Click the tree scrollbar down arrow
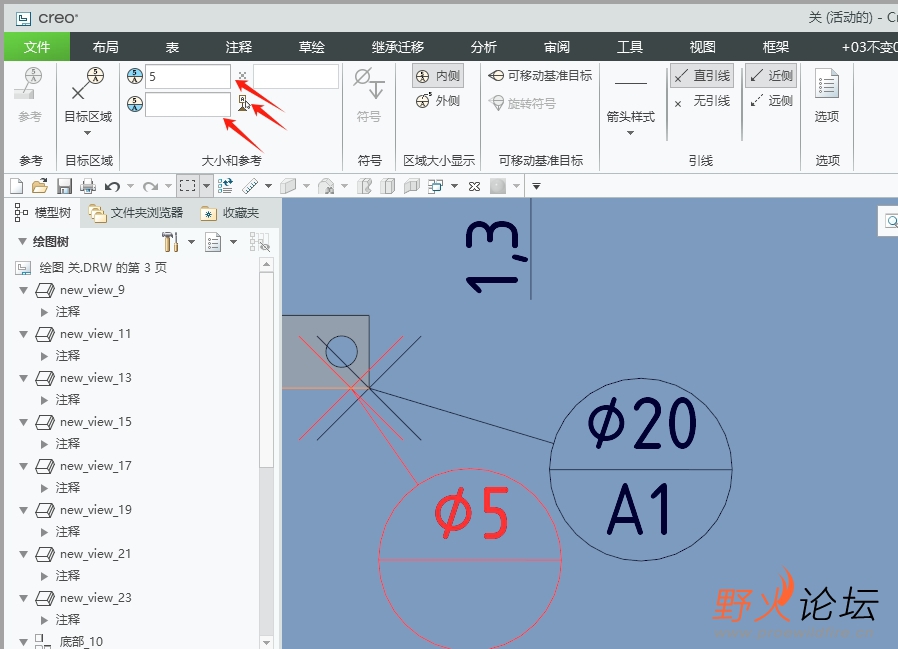Image resolution: width=898 pixels, height=649 pixels. [266, 642]
